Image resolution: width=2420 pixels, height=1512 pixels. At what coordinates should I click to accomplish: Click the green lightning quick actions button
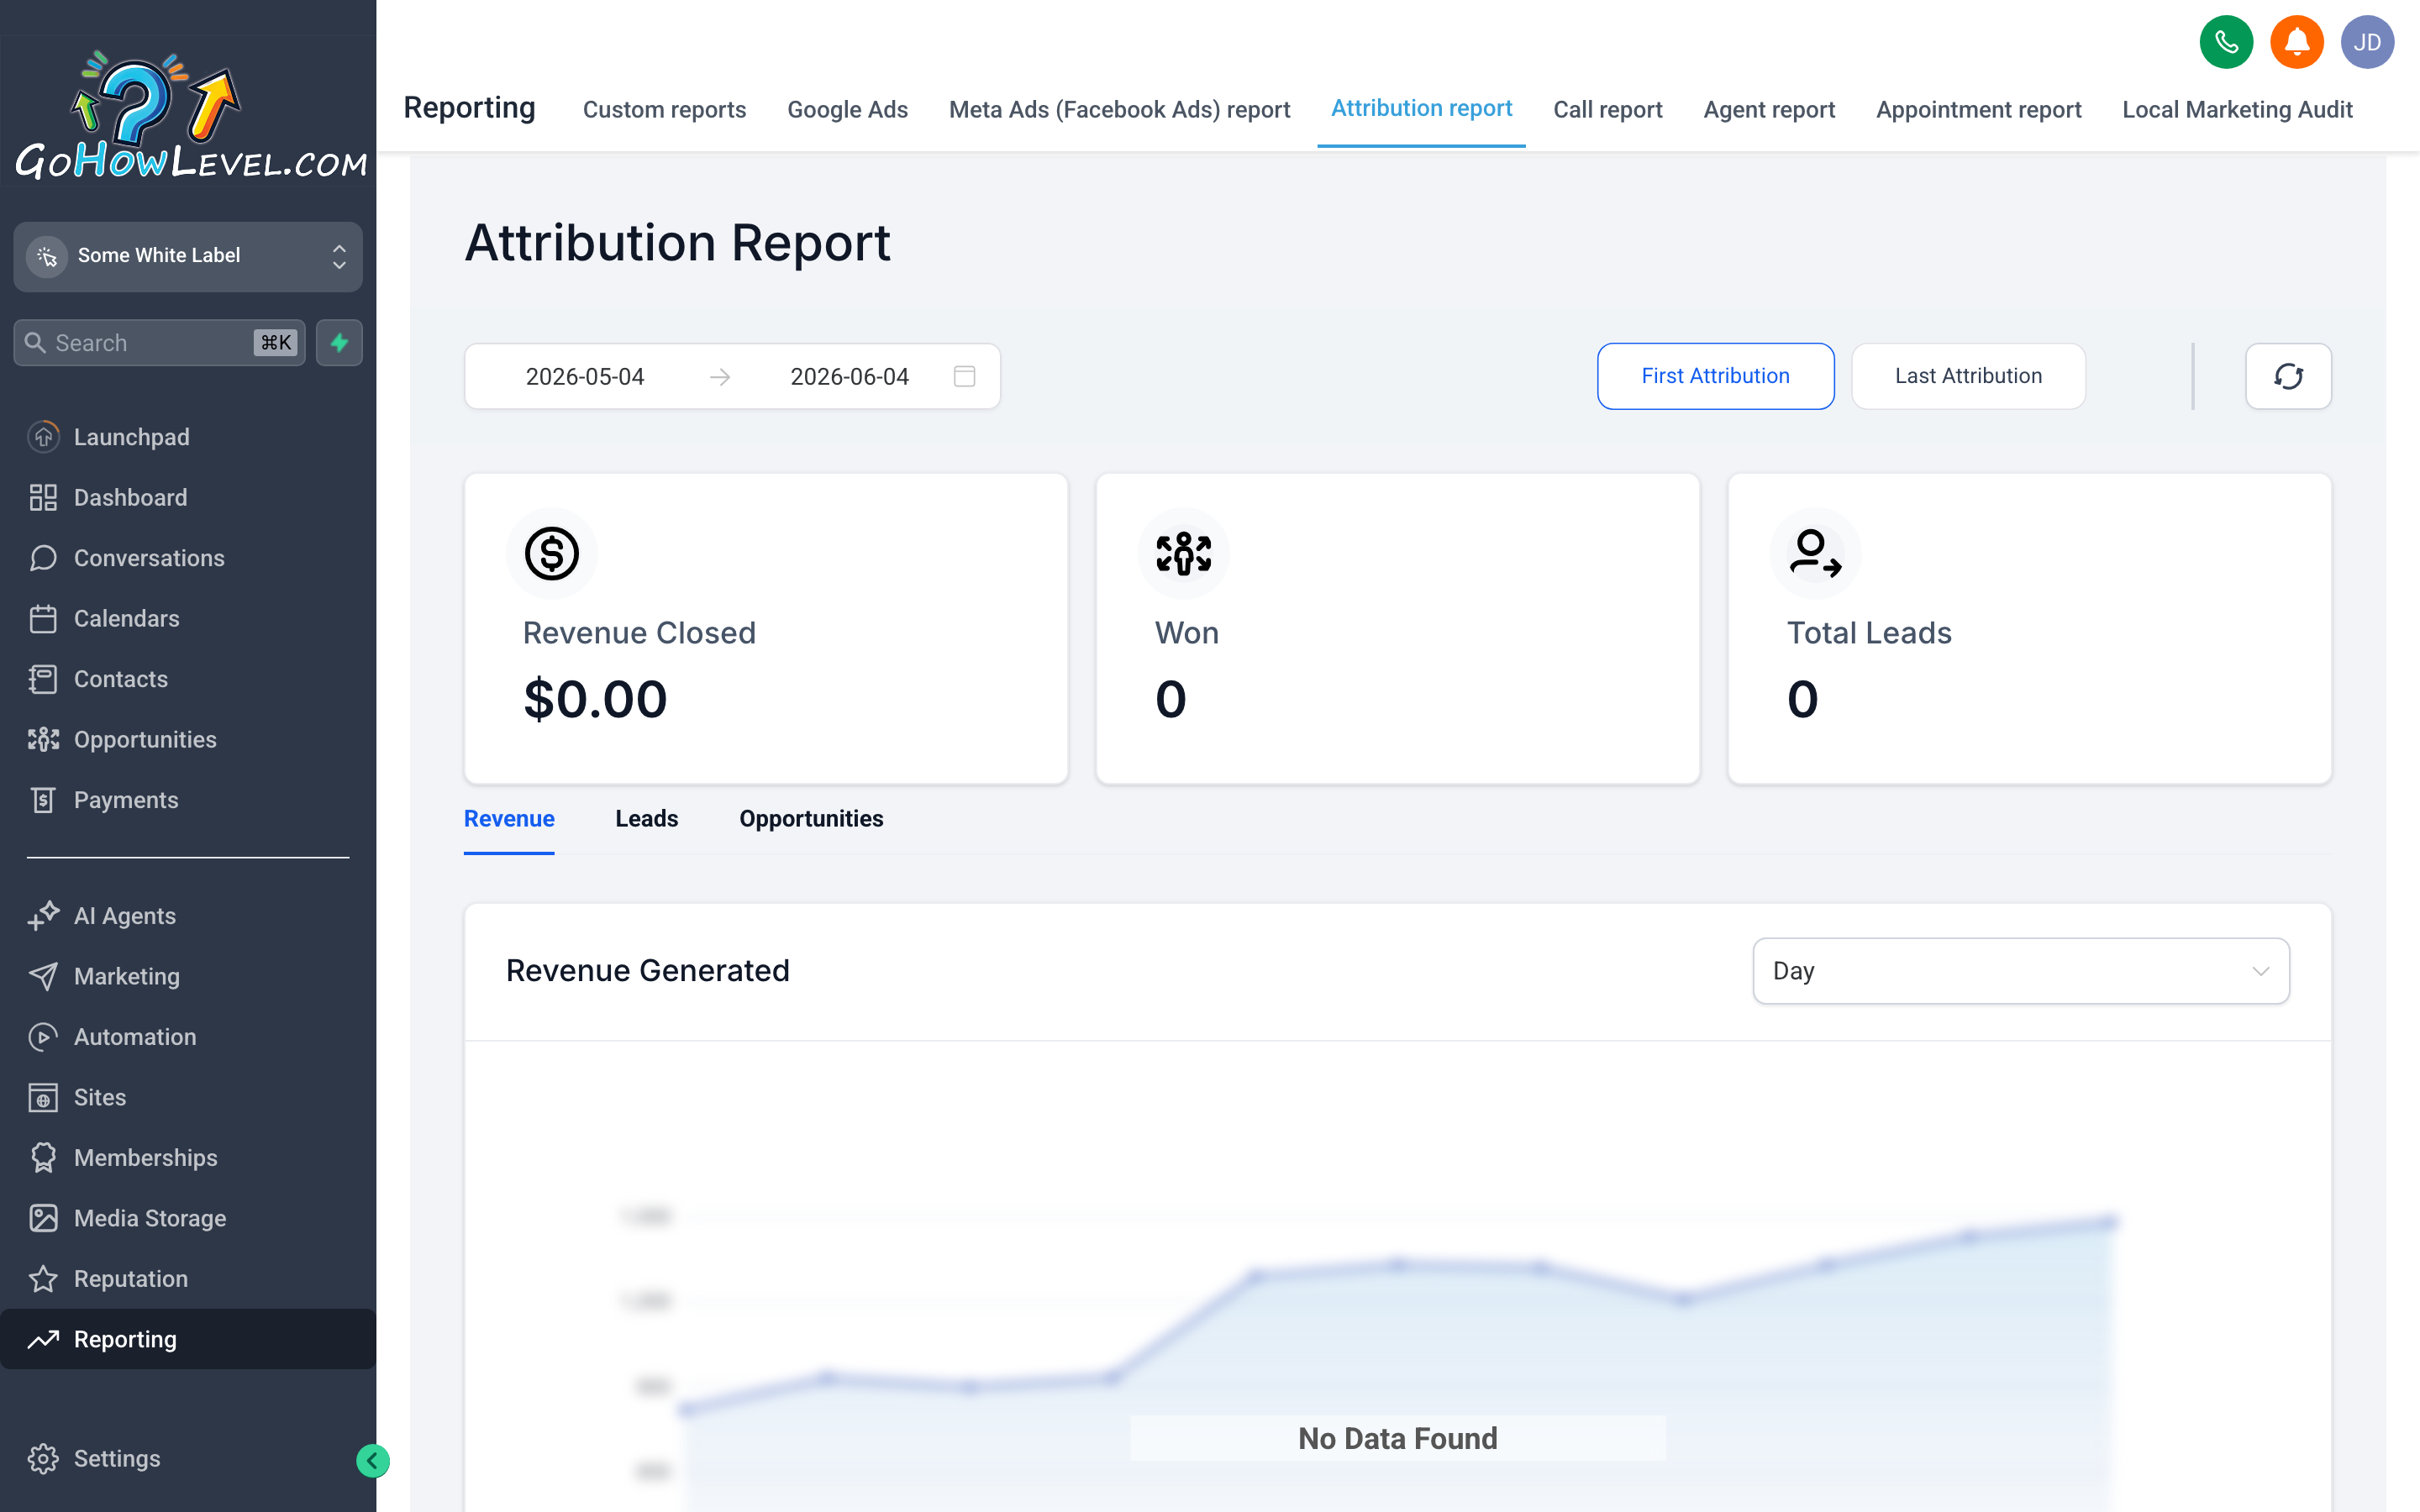tap(339, 343)
